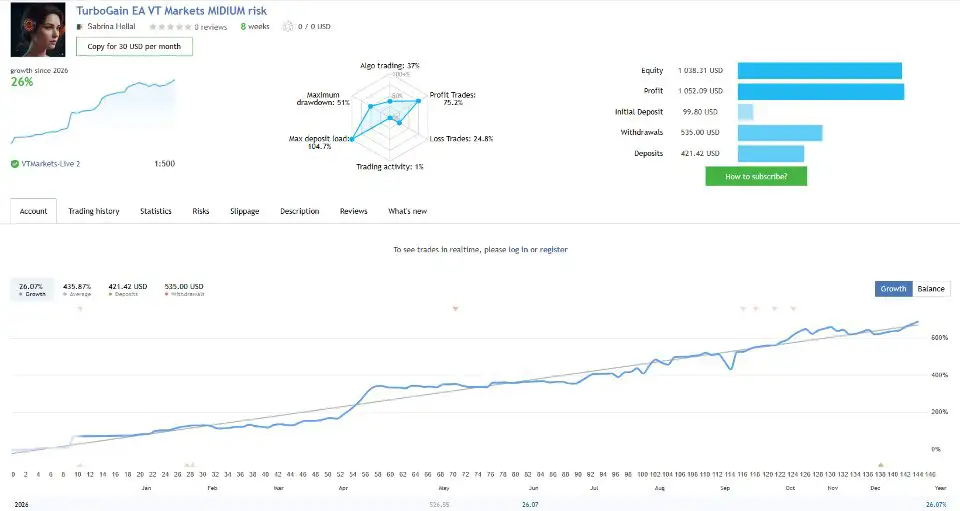Click the How to subscribe? button
The height and width of the screenshot is (511, 960).
(x=756, y=176)
